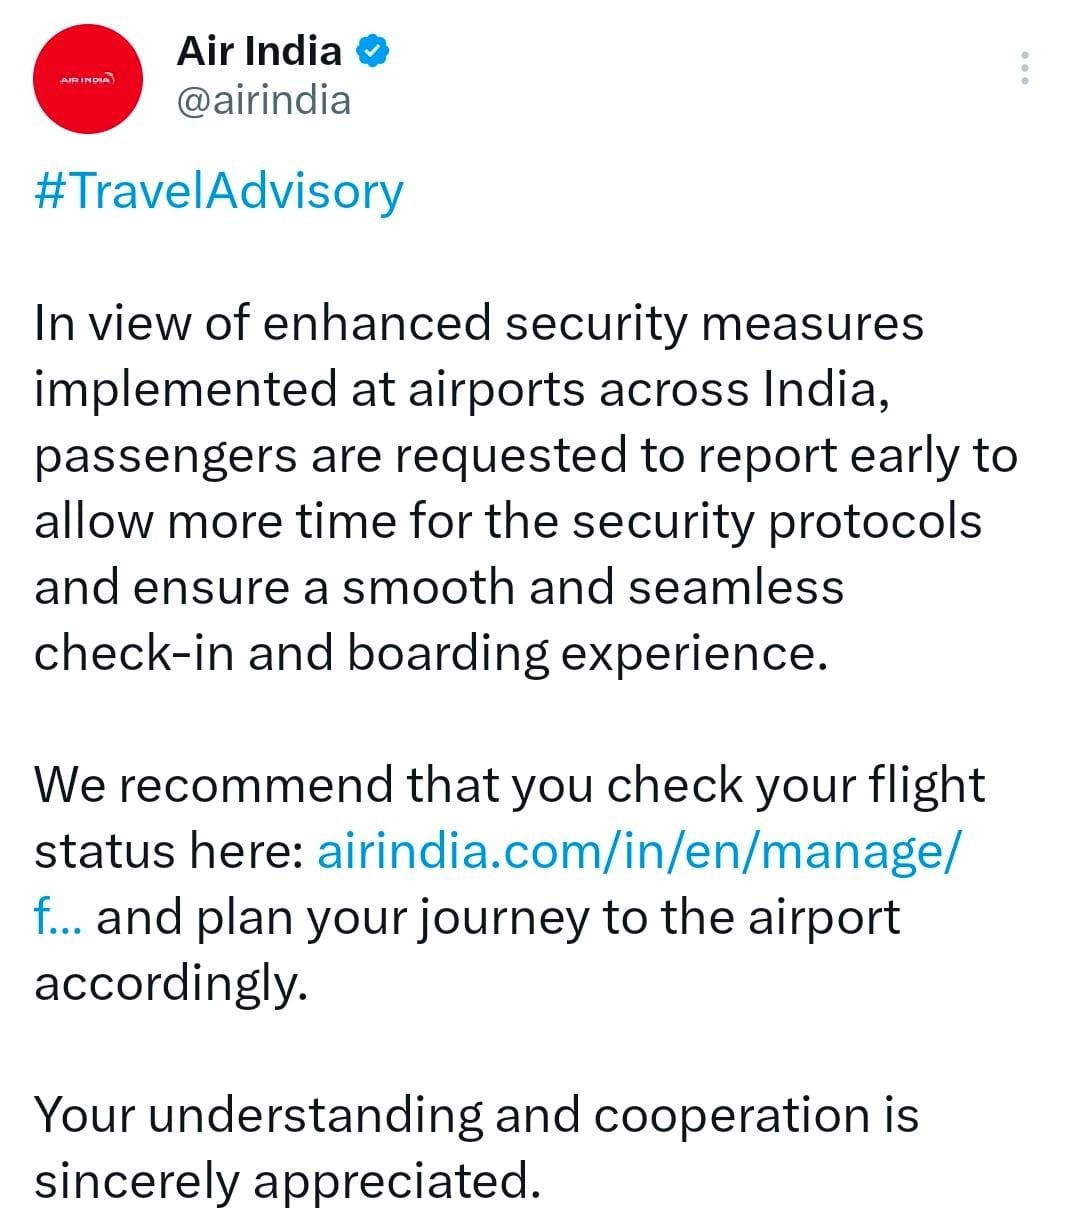
Task: Click the "allow more time for the security protocols" line
Action: coord(508,521)
